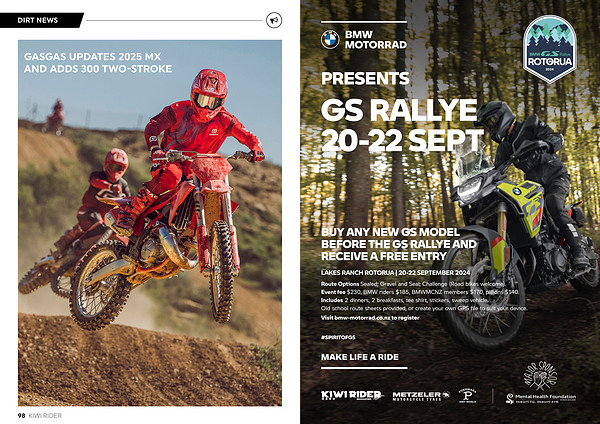Open the GasGas updates 2025 MX headline
This screenshot has width=600, height=424.
point(98,63)
